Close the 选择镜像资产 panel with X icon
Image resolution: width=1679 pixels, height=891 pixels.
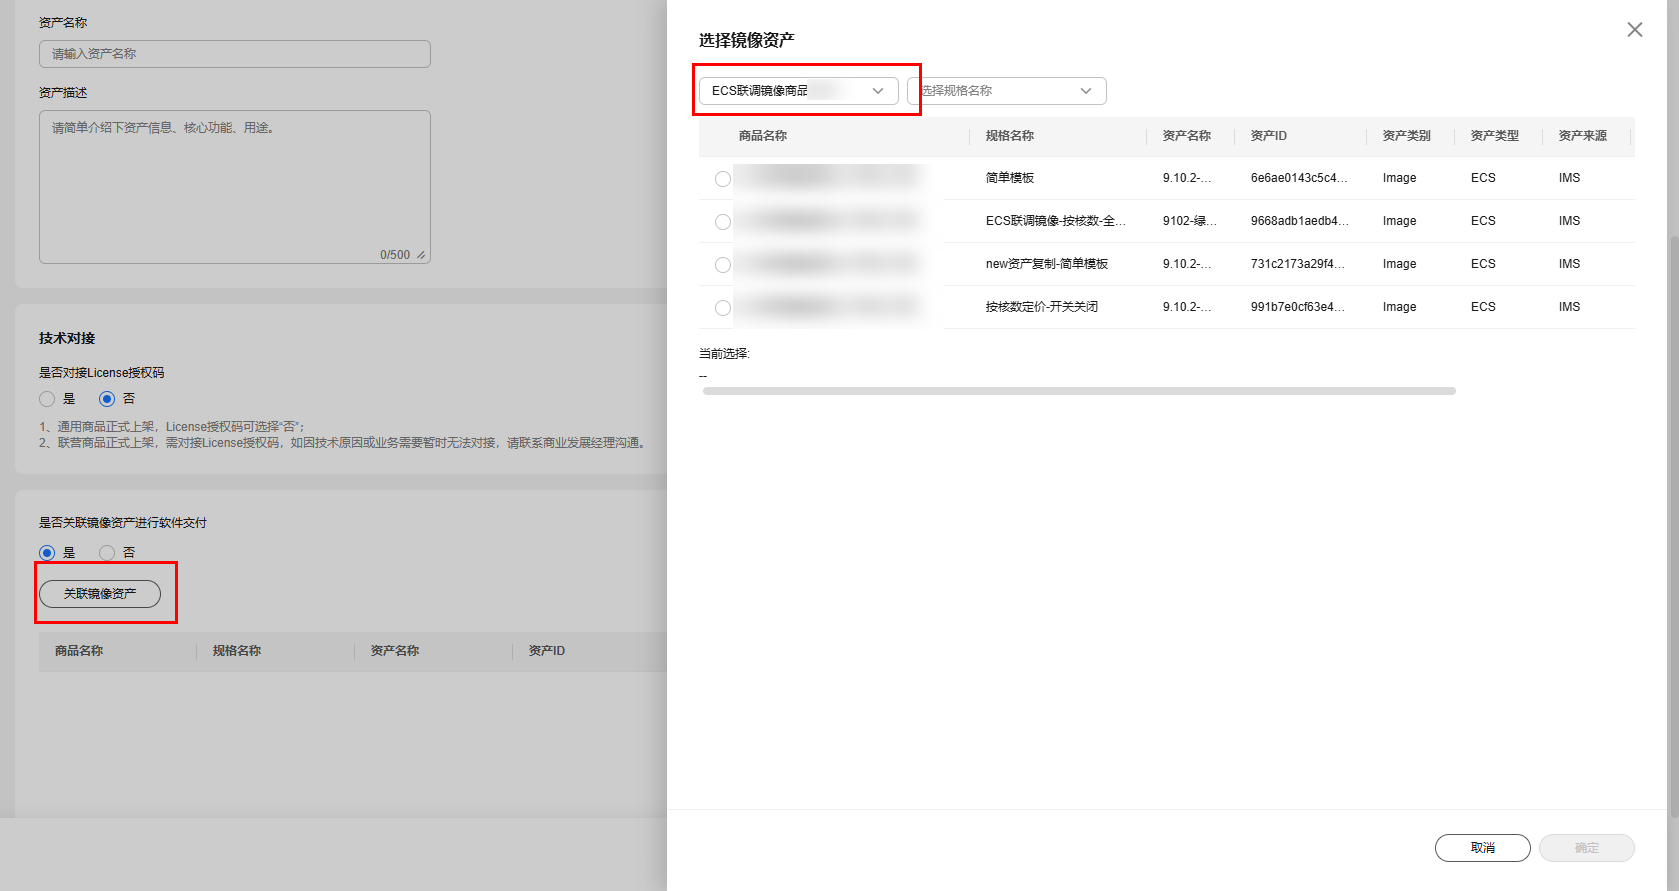coord(1634,30)
